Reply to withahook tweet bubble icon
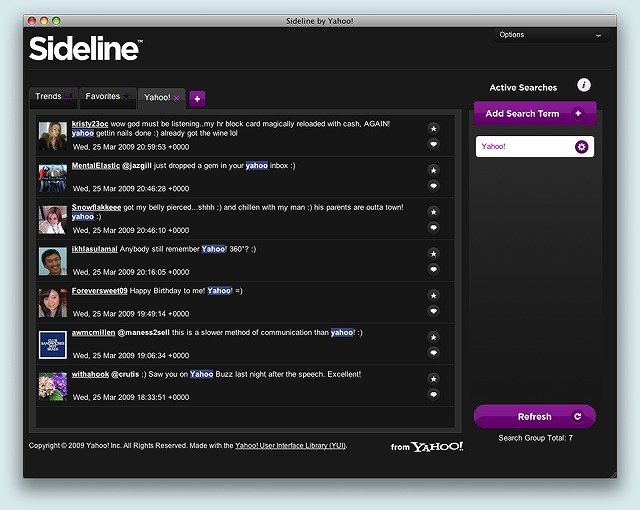The height and width of the screenshot is (510, 640). coord(433,395)
